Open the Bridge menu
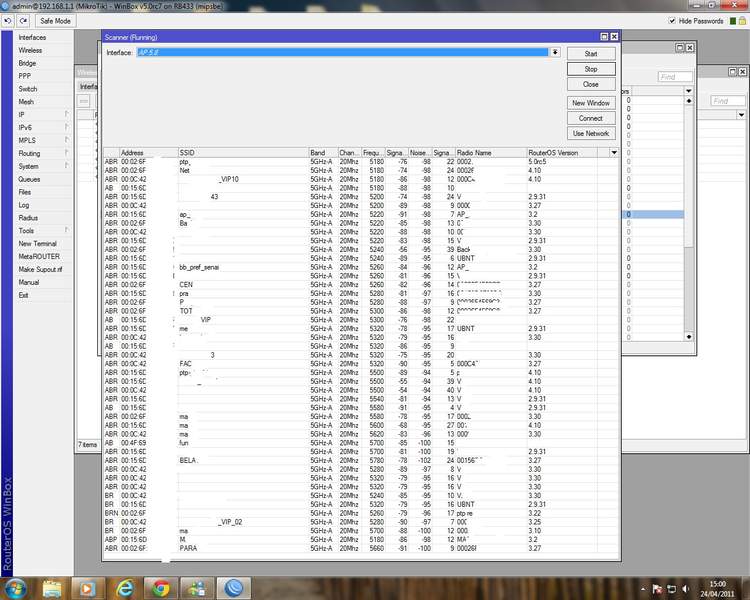The height and width of the screenshot is (600, 750). [x=27, y=63]
